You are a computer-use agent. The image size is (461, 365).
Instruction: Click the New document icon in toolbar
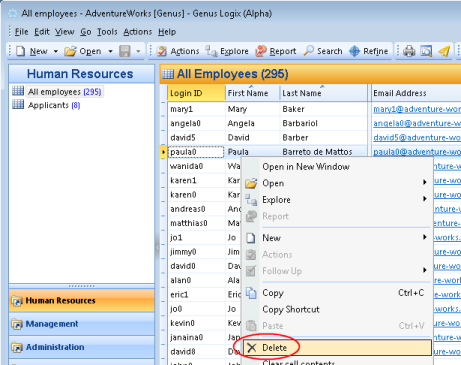pyautogui.click(x=21, y=51)
